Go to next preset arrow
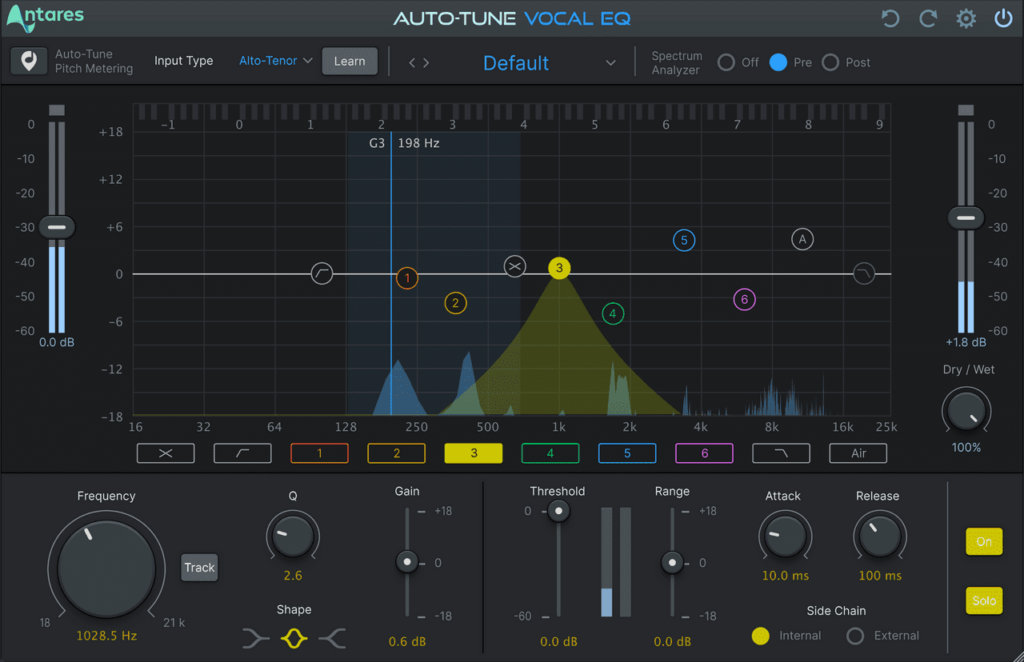 426,63
